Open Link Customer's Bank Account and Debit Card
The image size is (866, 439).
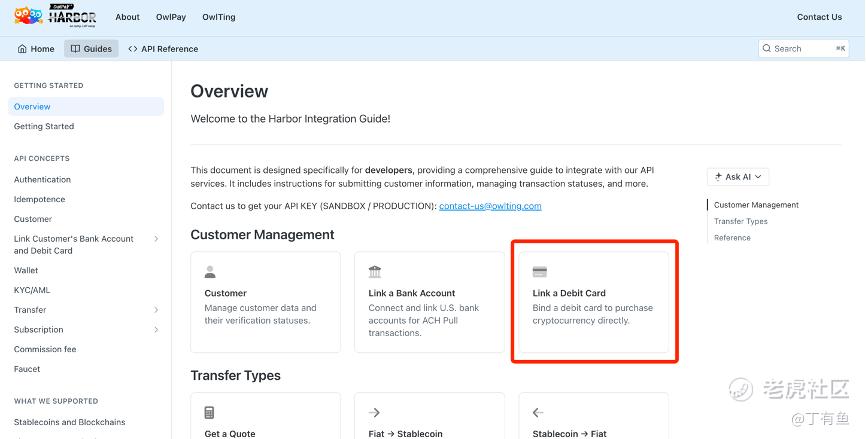pyautogui.click(x=73, y=245)
